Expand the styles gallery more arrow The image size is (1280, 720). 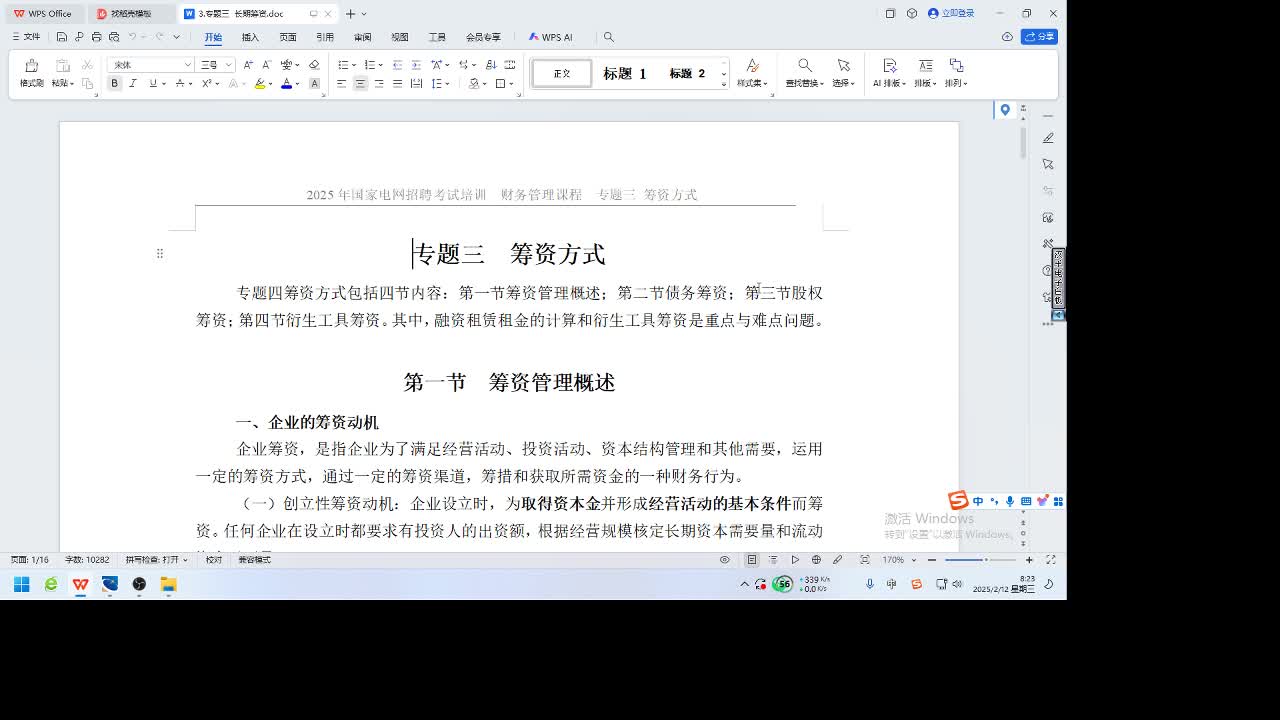click(x=724, y=84)
